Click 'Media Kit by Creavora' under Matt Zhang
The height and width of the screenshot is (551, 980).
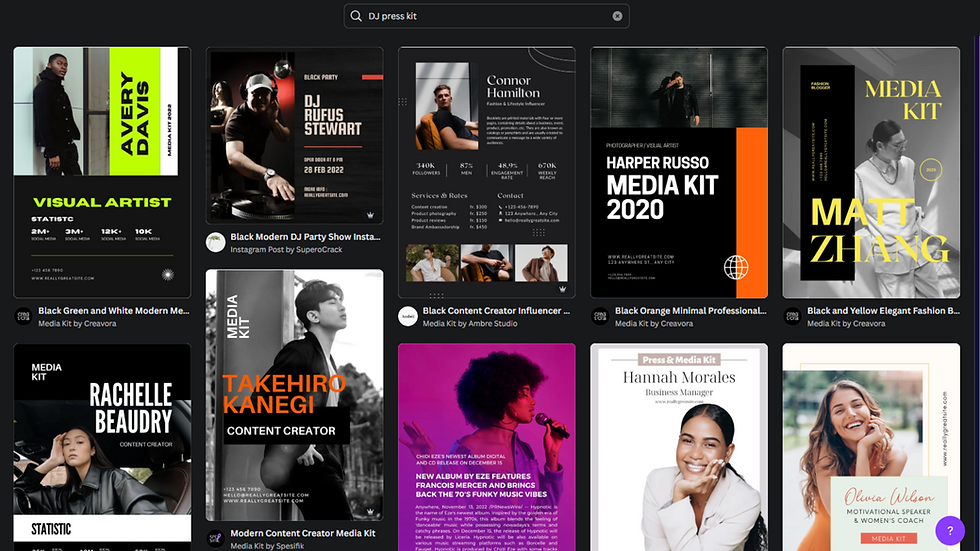point(846,324)
